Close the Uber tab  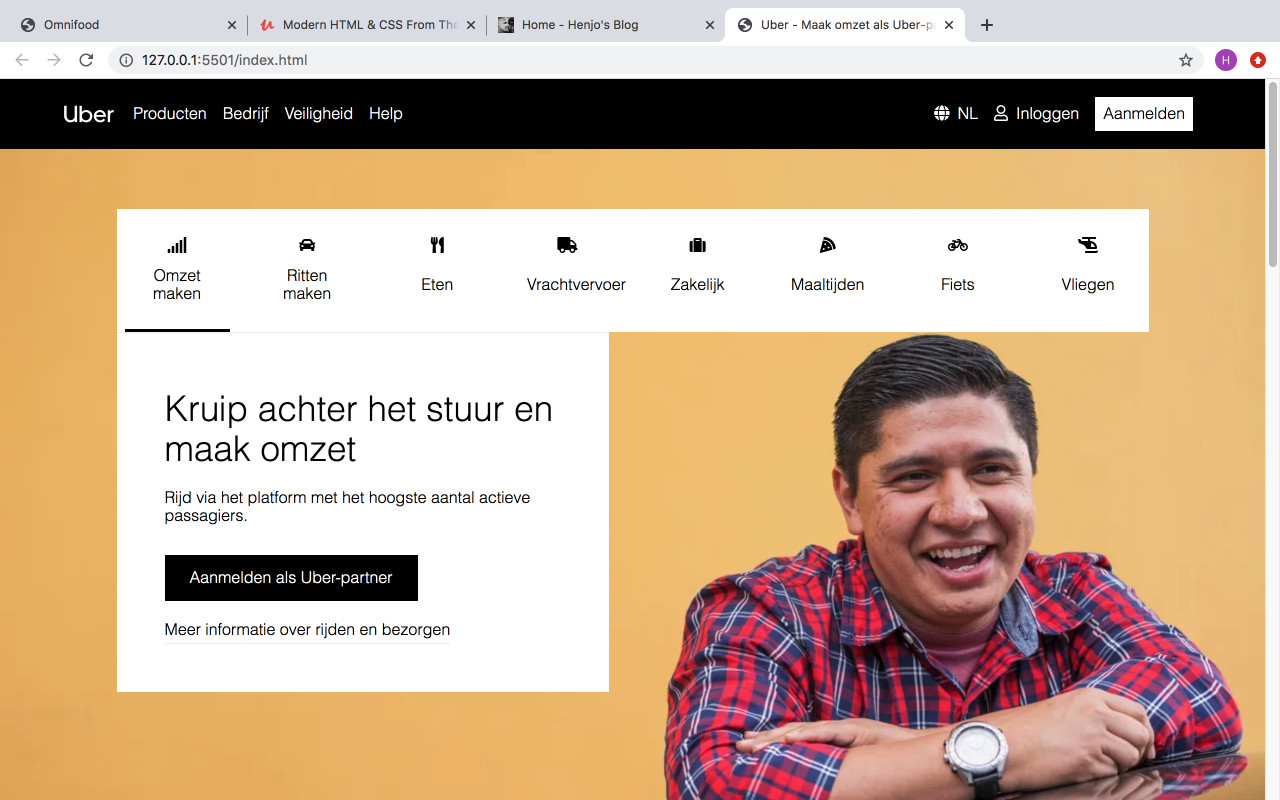(x=949, y=25)
